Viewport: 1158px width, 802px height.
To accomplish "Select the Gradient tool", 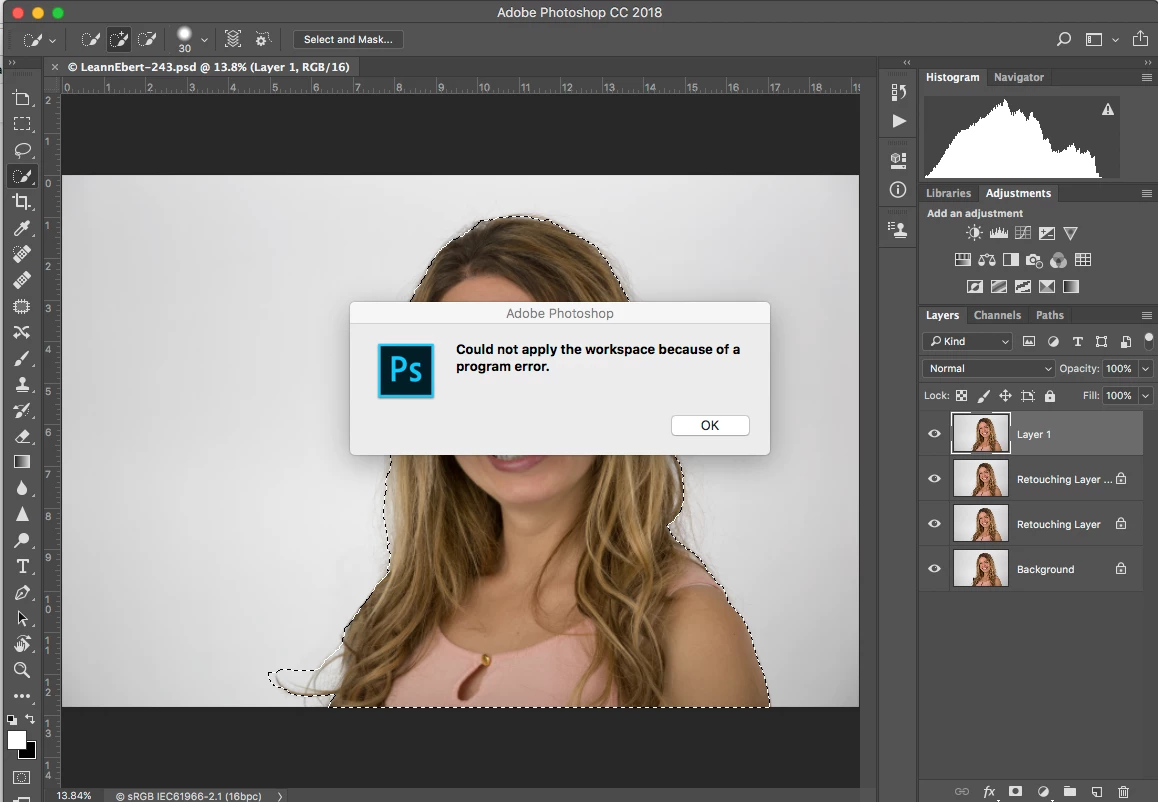I will 21,462.
